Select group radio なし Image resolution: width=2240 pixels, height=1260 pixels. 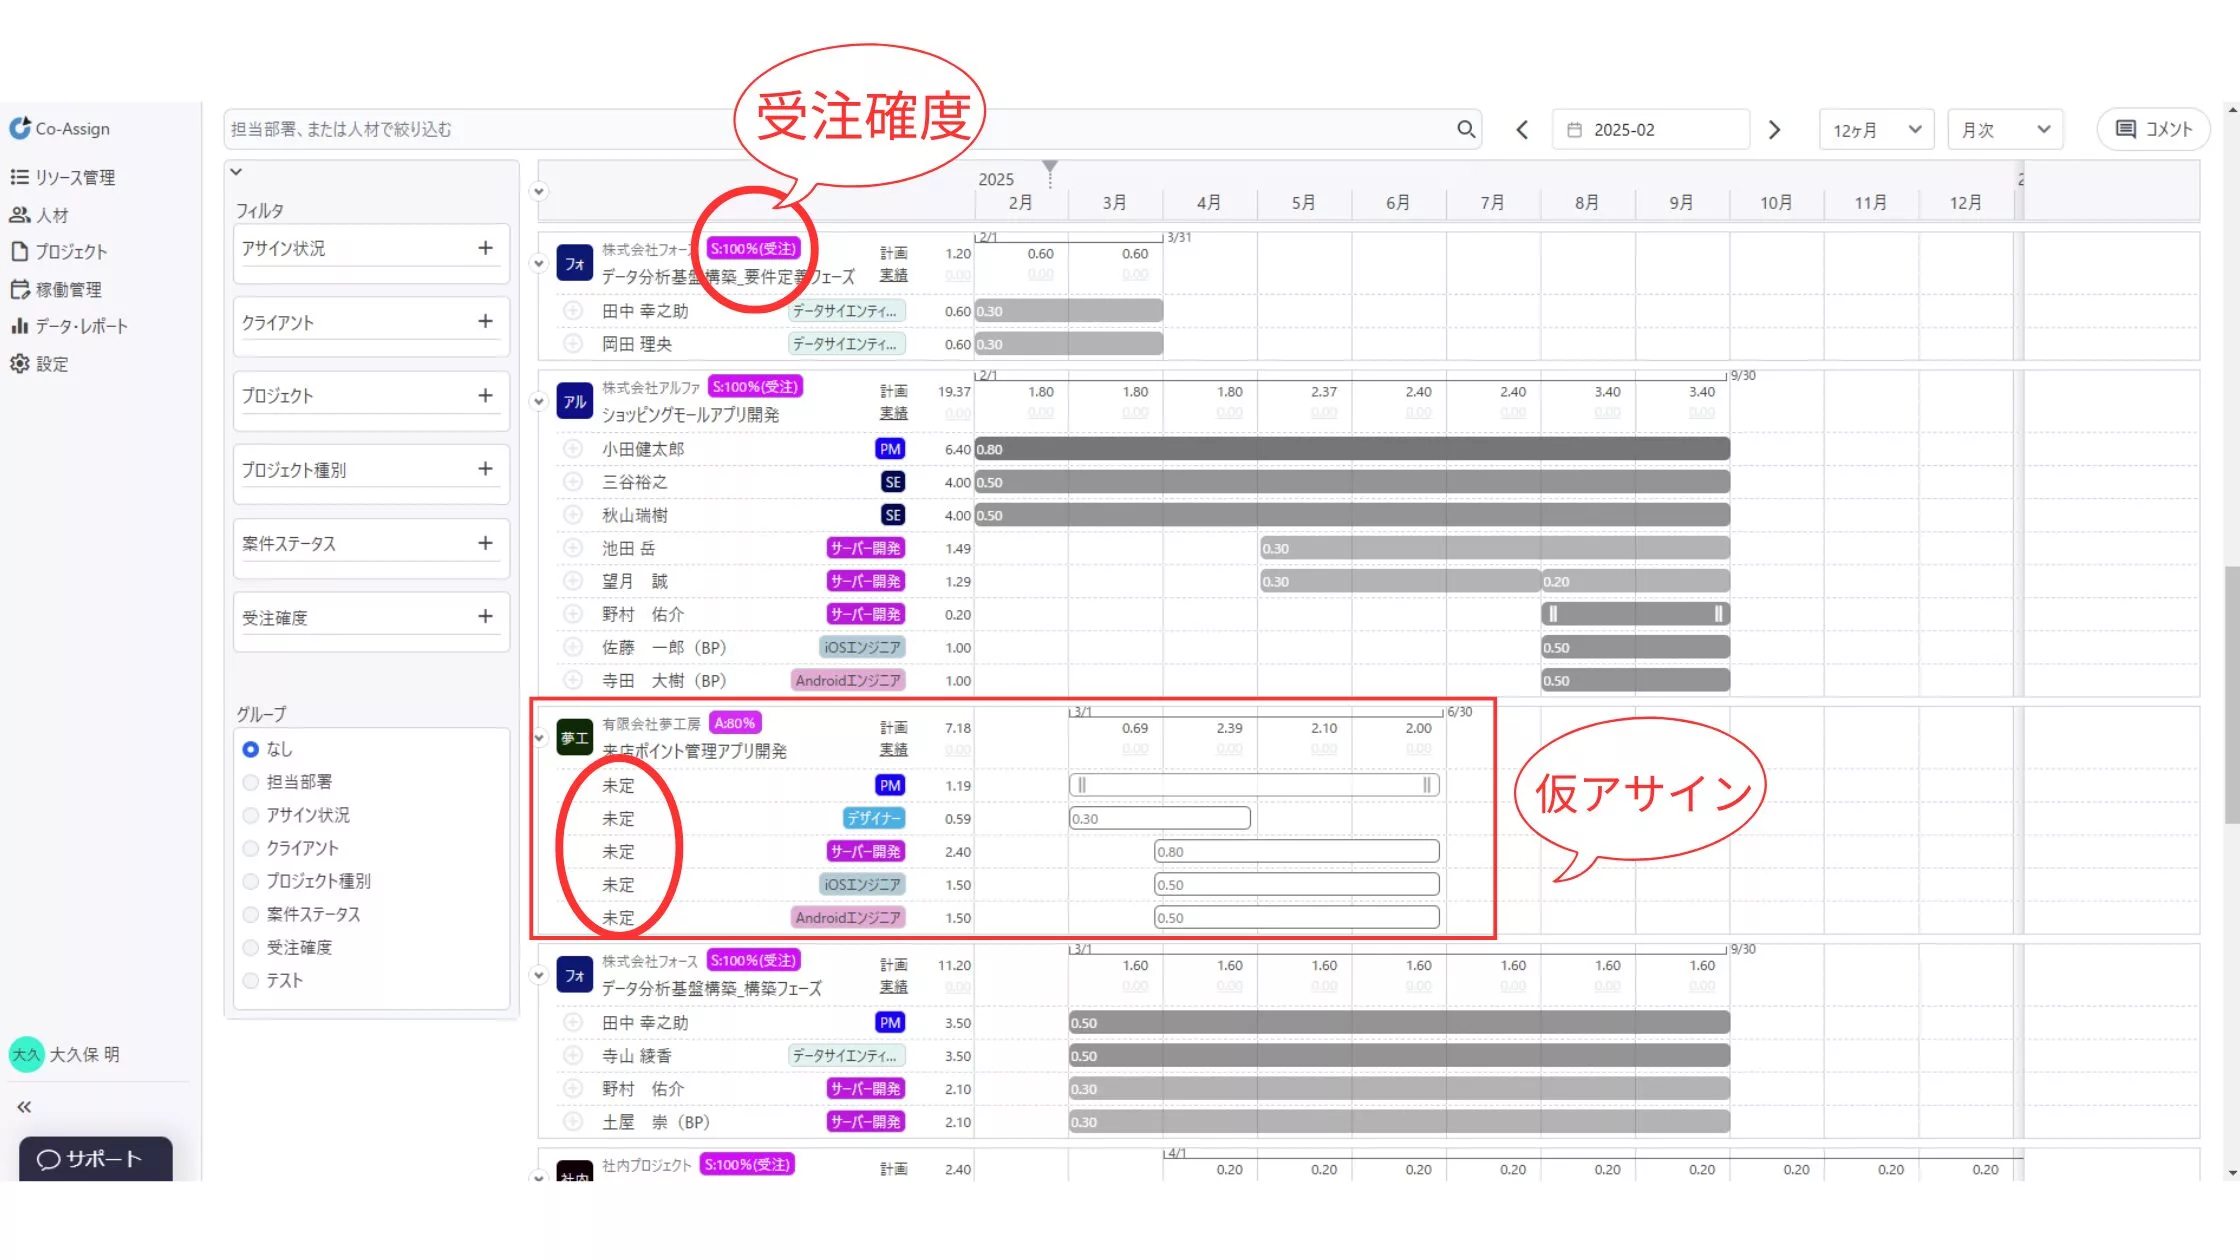(251, 749)
